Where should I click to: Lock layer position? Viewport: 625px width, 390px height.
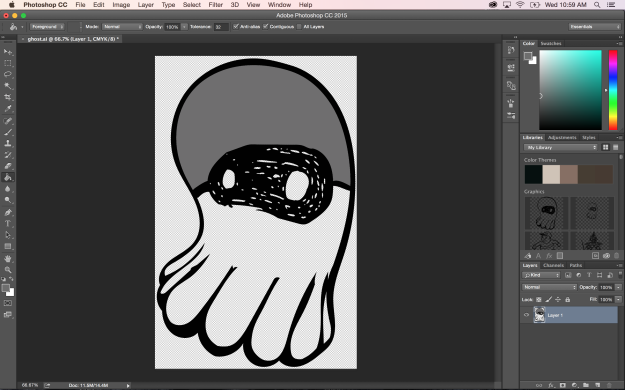[558, 299]
